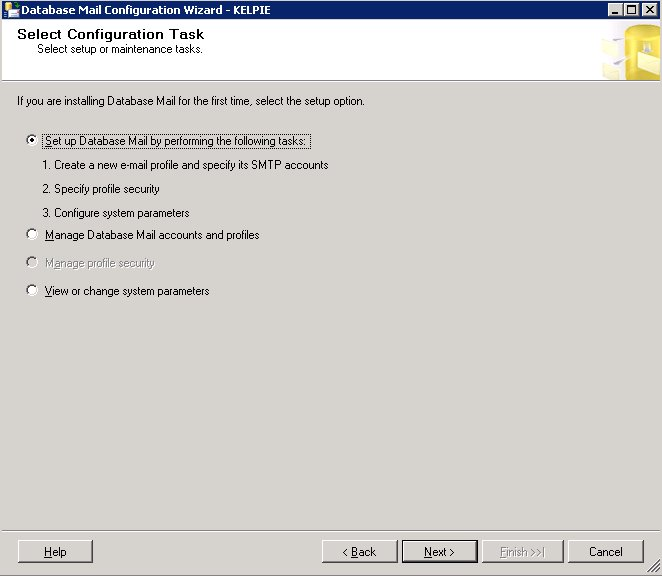Click step 2 Specify profile security text
Viewport: 662px width, 576px height.
coord(101,189)
